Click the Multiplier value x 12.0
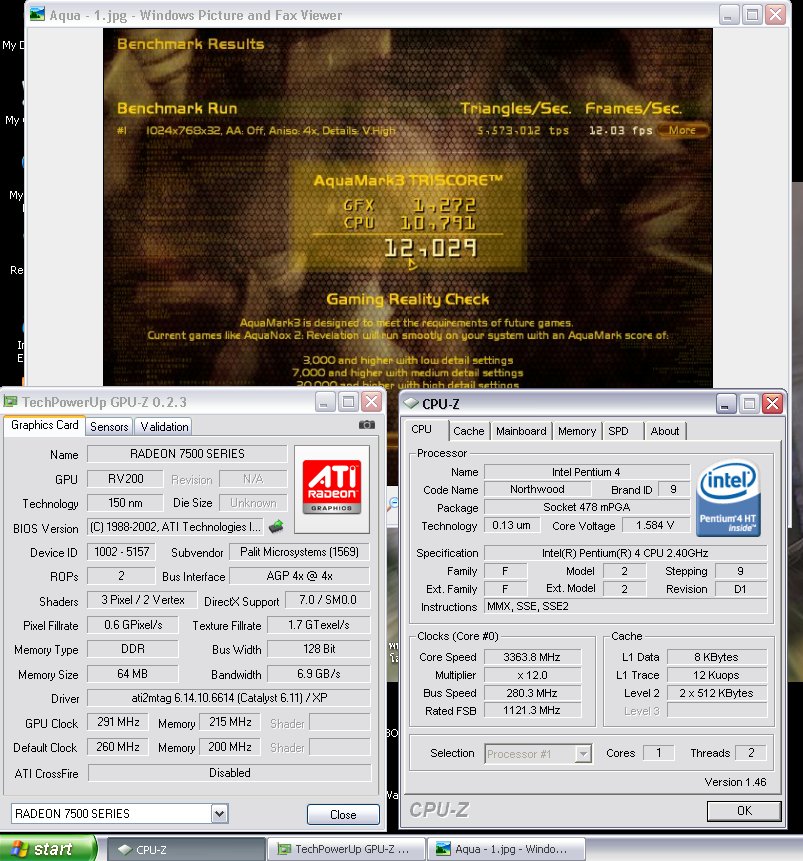Screen dimensions: 803x861 pos(532,675)
